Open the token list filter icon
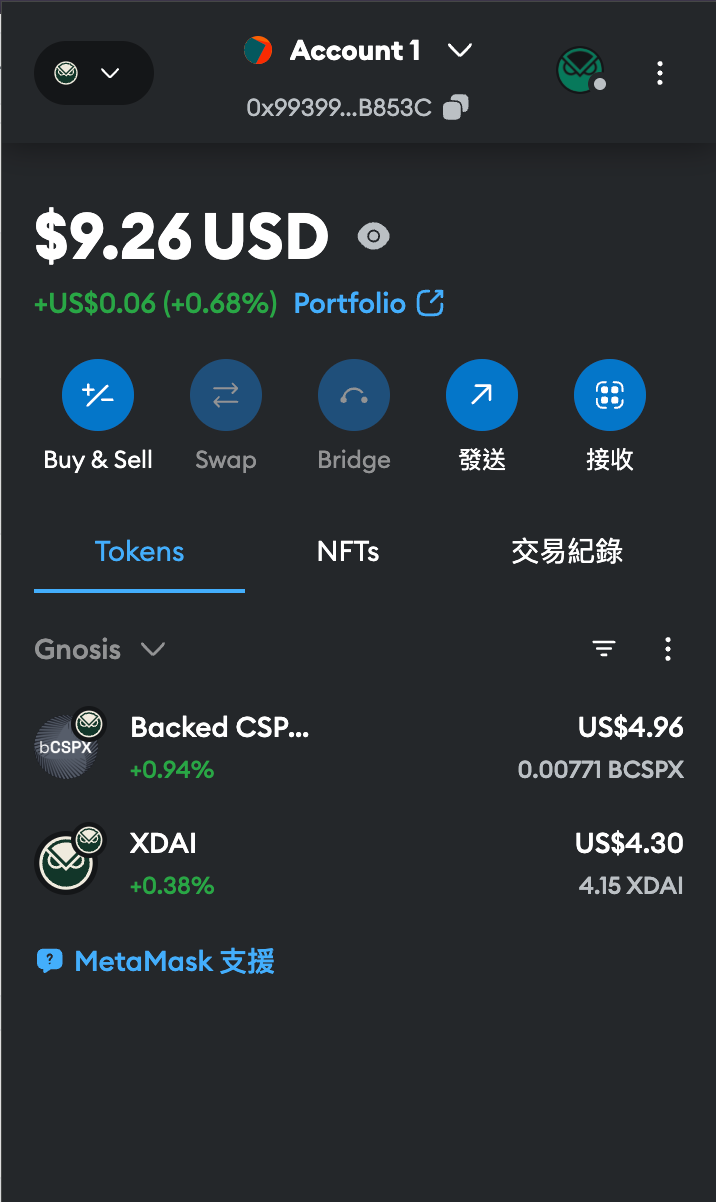716x1202 pixels. 604,649
